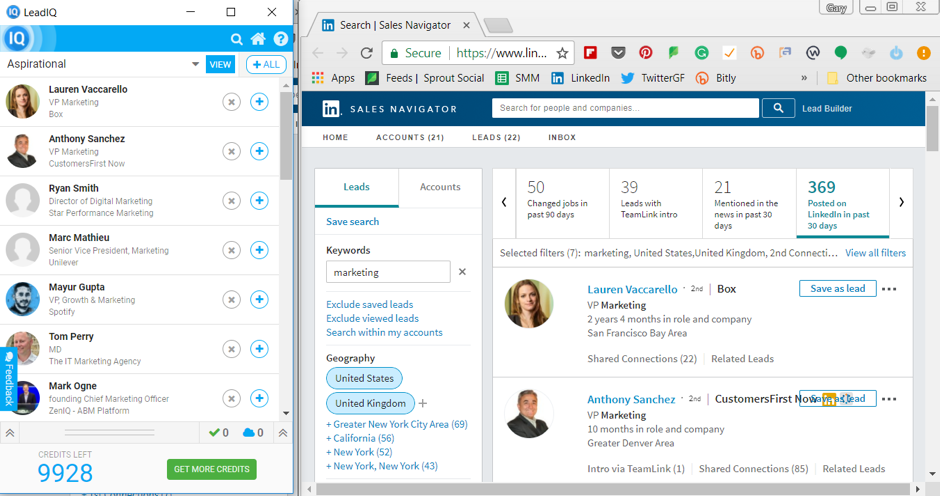Add Marc Mathieu with the plus icon
Screen dimensions: 940x496
click(259, 250)
